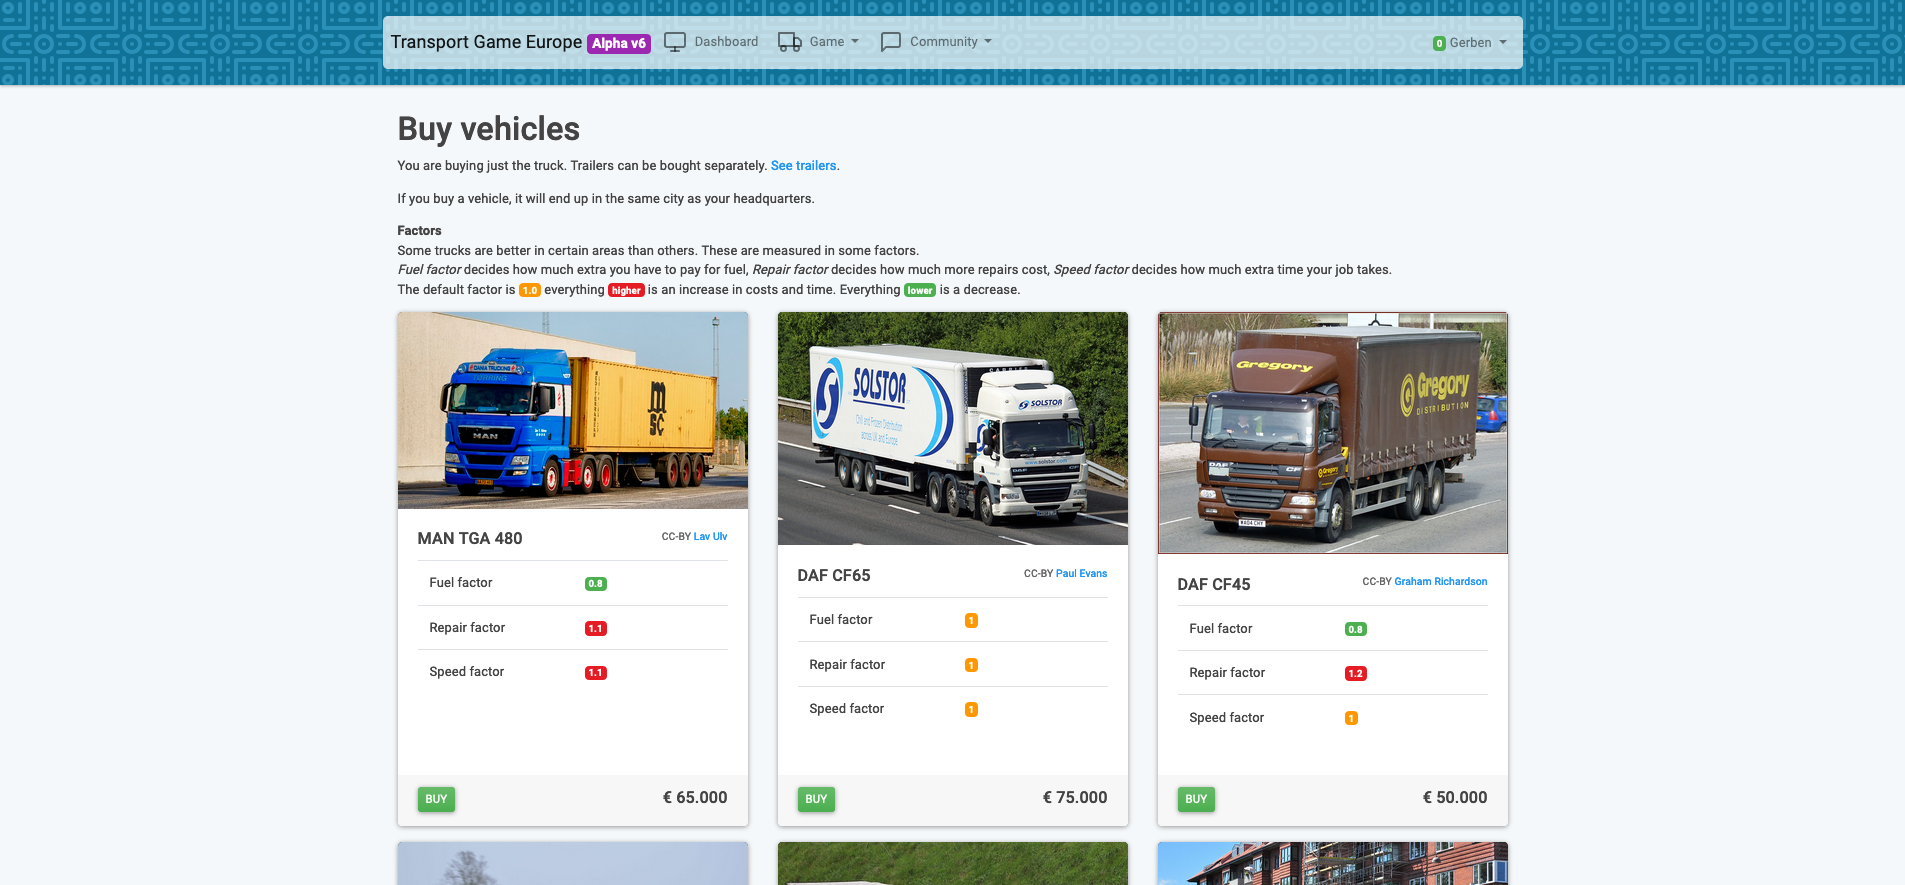The height and width of the screenshot is (885, 1905).
Task: Click the orange 1.0 default factor badge
Action: 530,291
